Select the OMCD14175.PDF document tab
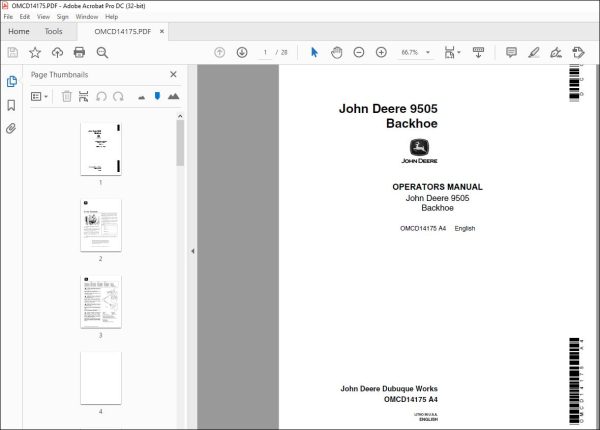600x430 pixels. [x=122, y=31]
